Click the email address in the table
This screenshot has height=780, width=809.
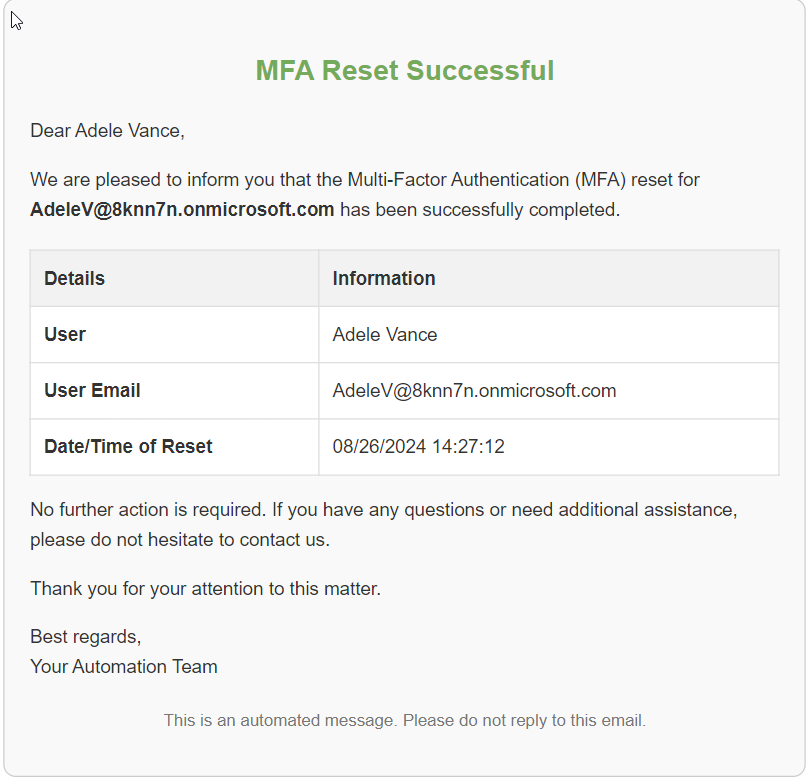[x=474, y=391]
